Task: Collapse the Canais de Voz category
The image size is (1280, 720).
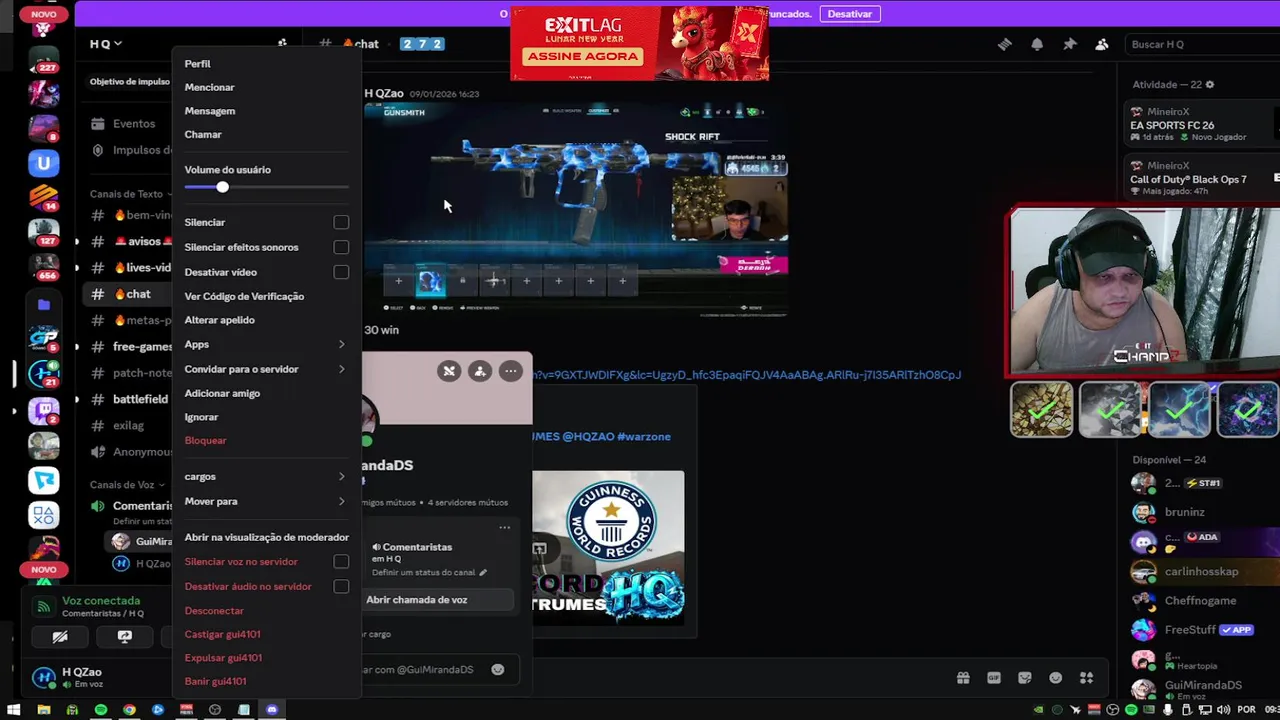Action: 127,485
